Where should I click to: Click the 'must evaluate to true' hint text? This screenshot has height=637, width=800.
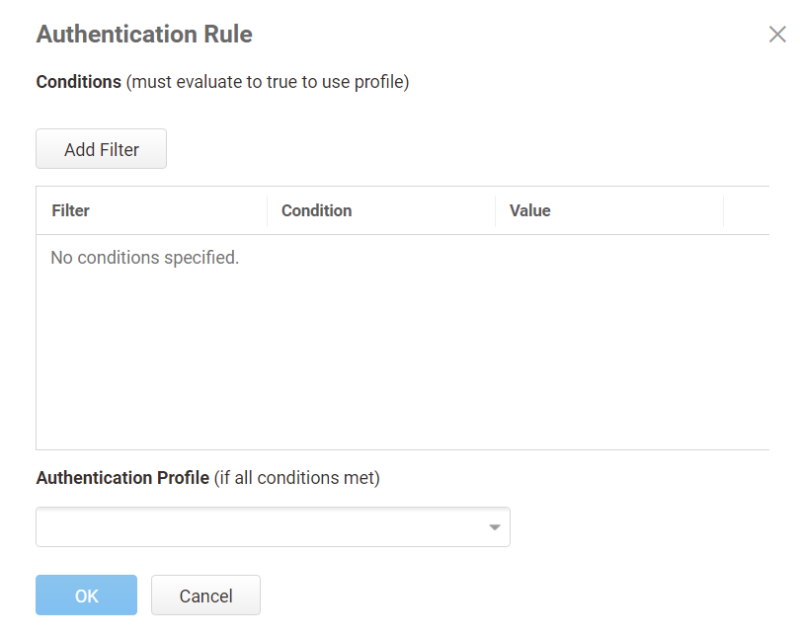pos(268,82)
